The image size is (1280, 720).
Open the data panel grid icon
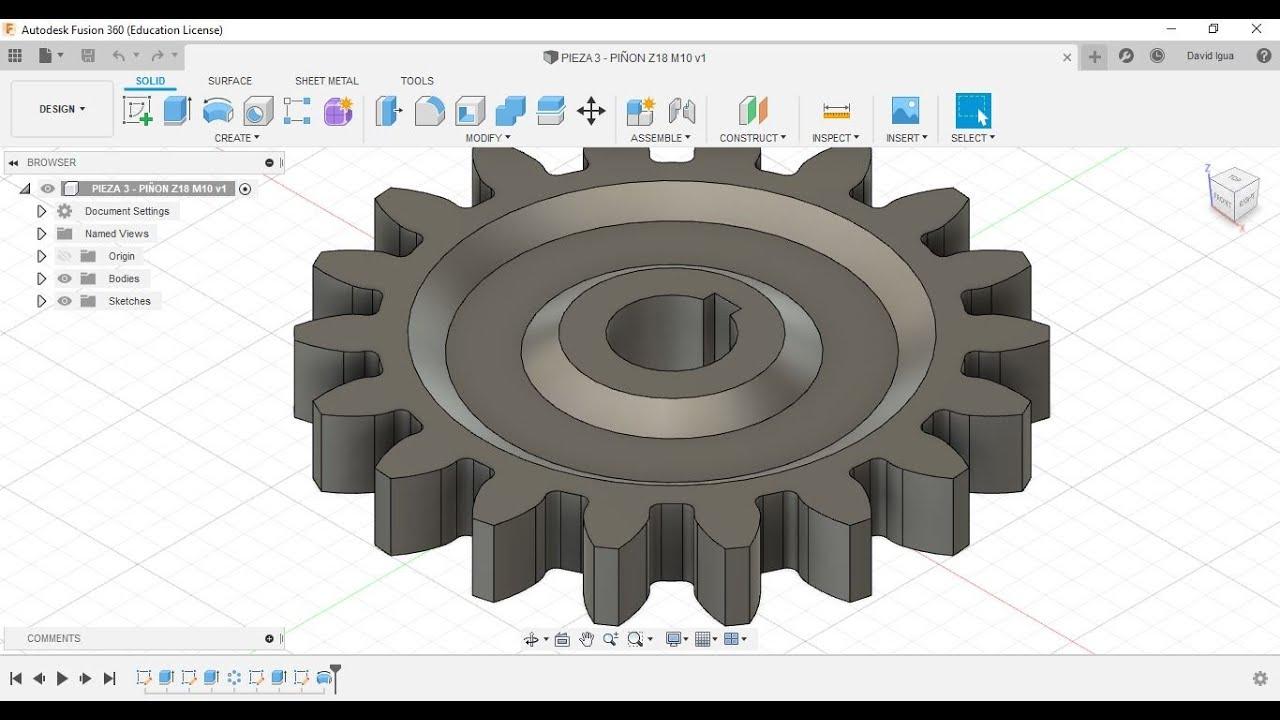[x=15, y=56]
